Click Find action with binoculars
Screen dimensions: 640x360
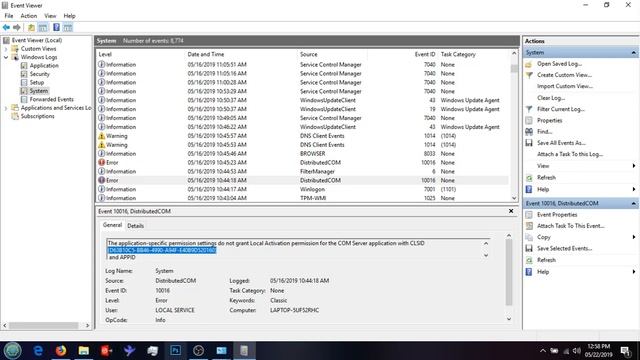point(544,131)
